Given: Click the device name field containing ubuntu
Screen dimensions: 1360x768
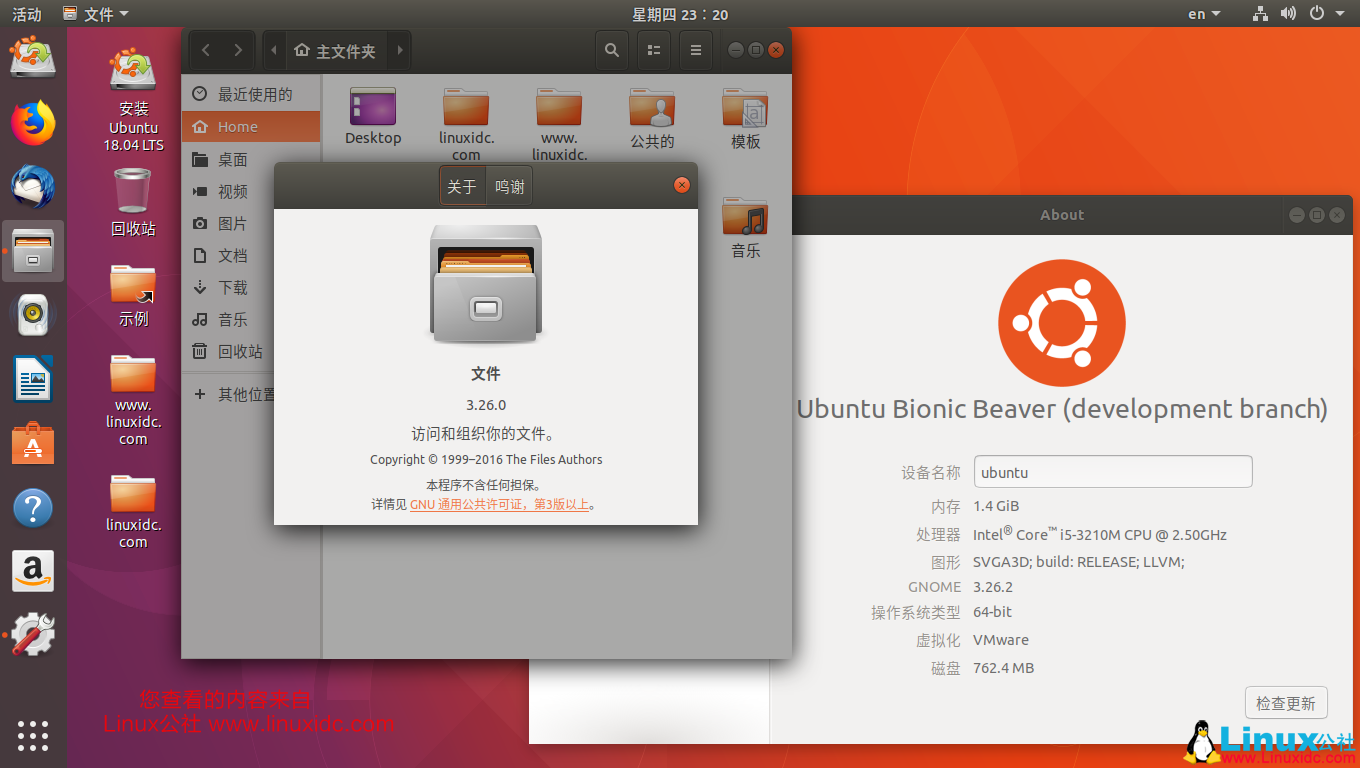Looking at the screenshot, I should [x=1113, y=472].
